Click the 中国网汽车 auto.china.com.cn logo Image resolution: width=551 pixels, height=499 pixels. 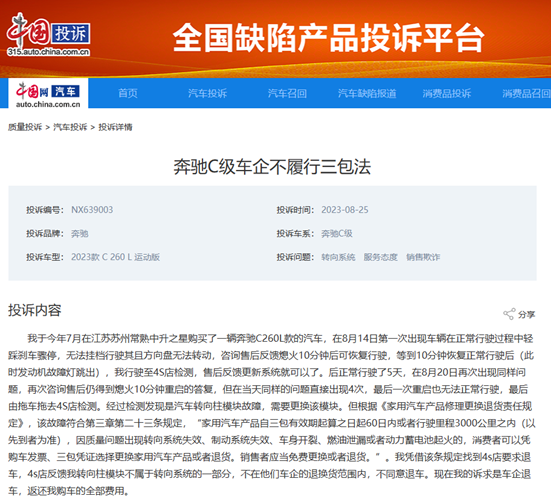click(48, 93)
